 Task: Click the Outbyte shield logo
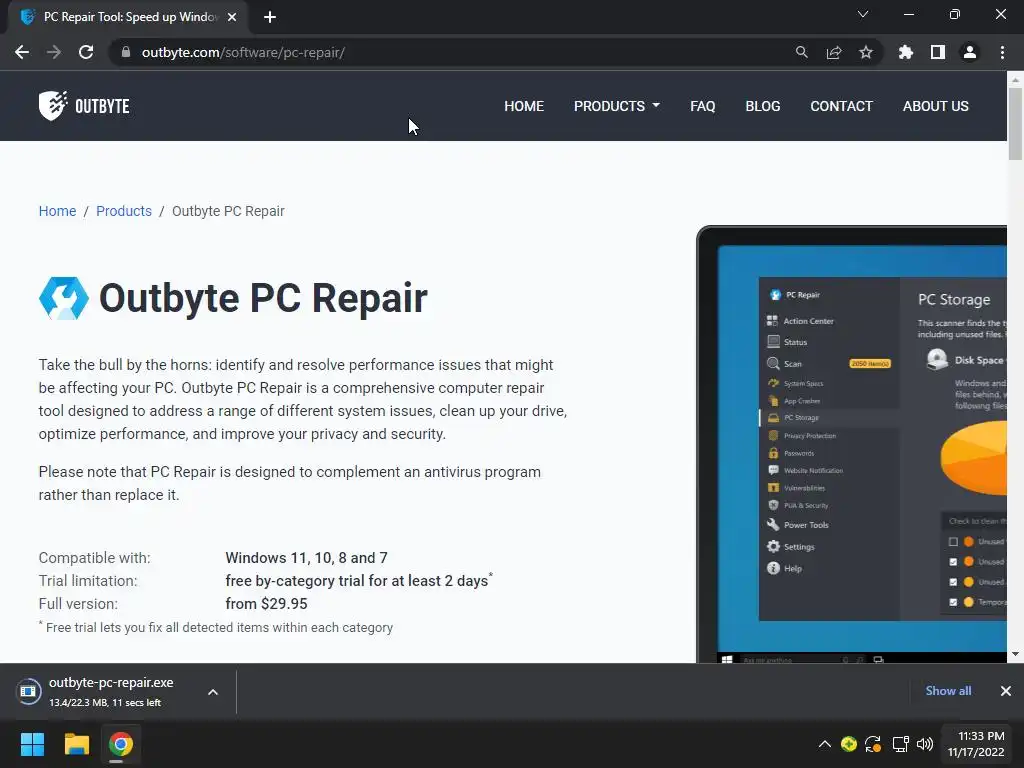click(53, 105)
